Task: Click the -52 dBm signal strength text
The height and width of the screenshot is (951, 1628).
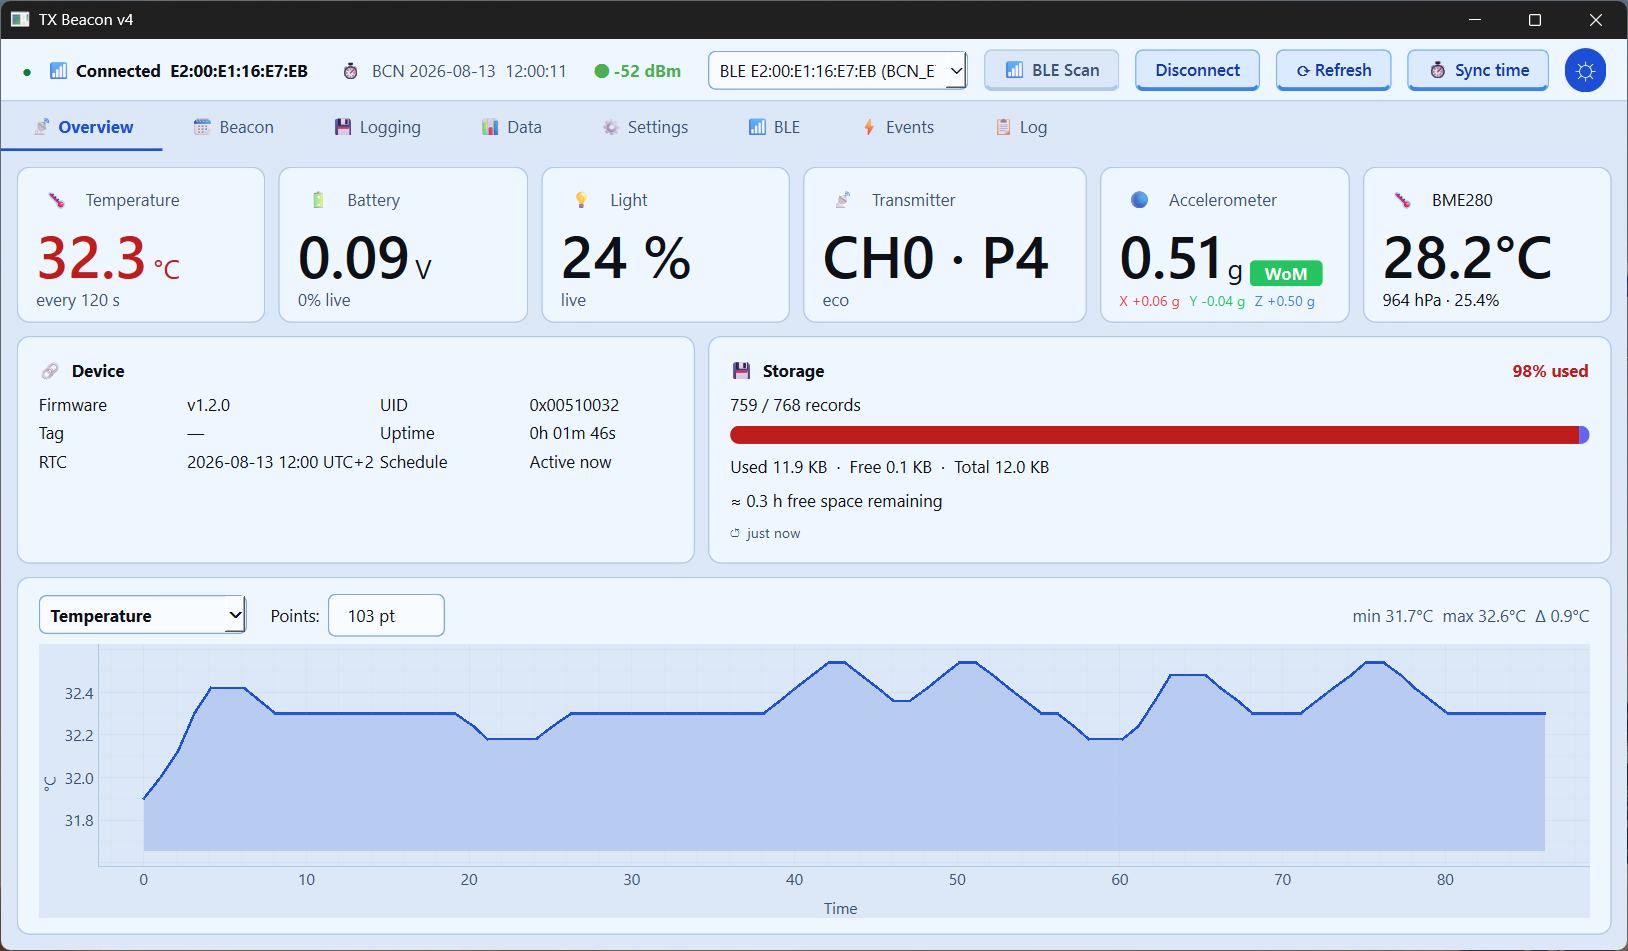Action: click(x=647, y=71)
